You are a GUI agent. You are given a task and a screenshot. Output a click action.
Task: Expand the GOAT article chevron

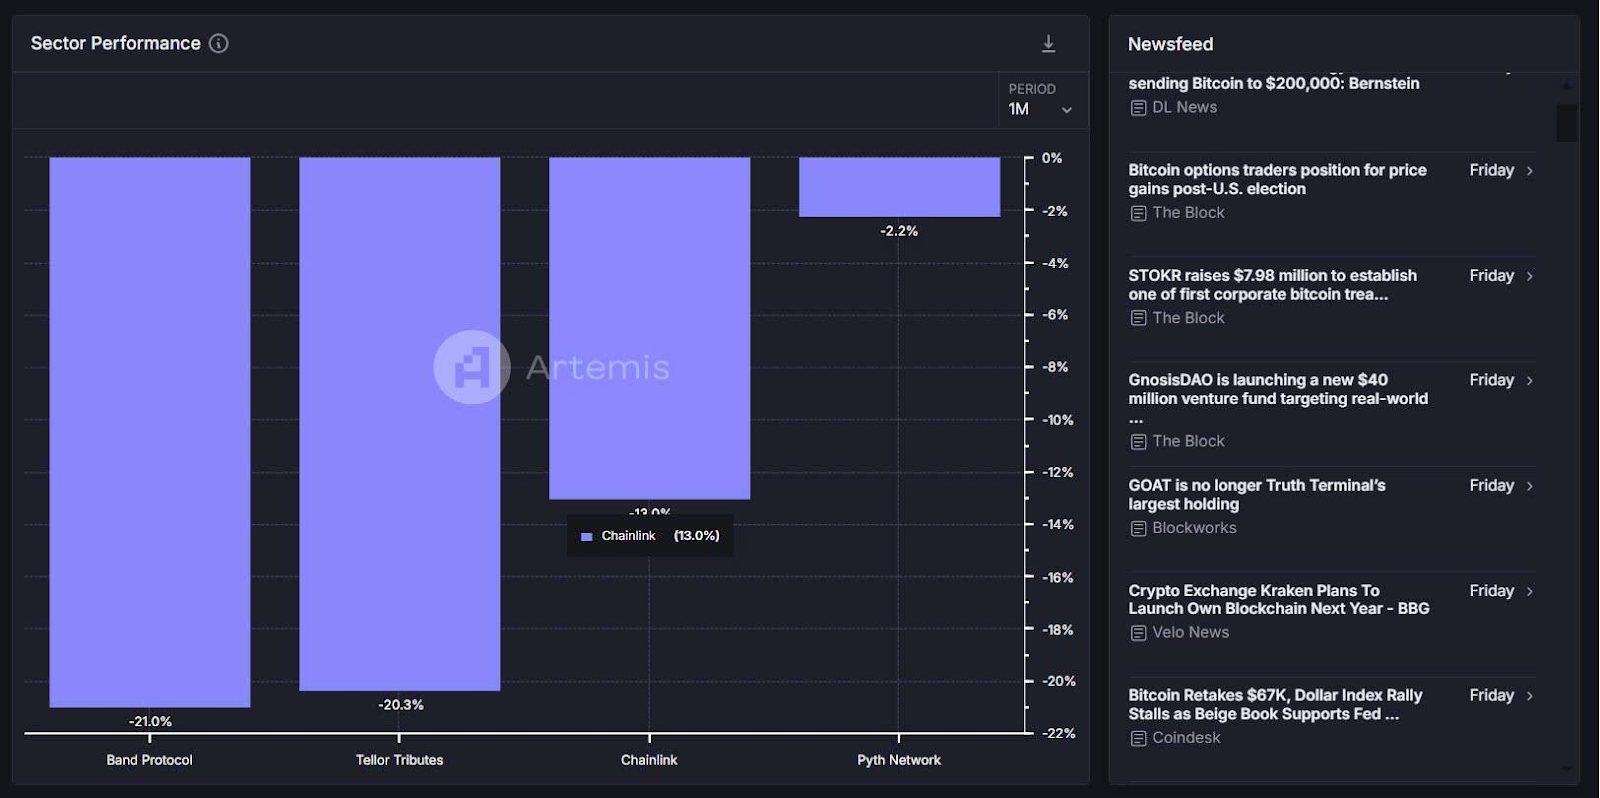click(x=1530, y=486)
